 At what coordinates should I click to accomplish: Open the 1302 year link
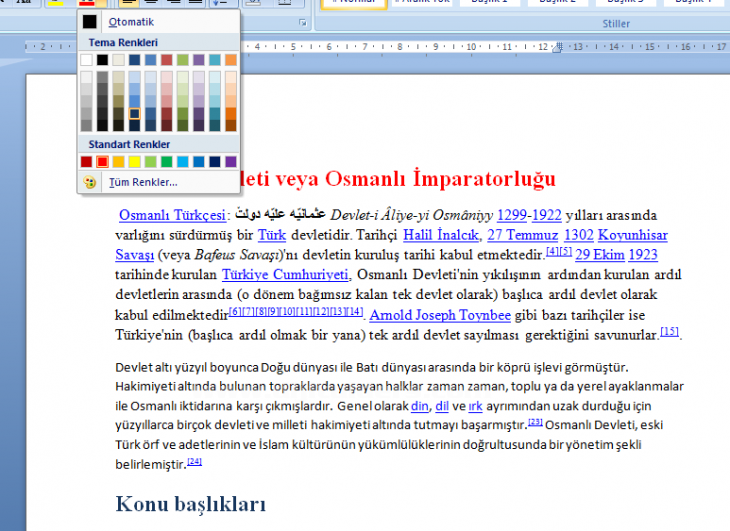tap(579, 235)
